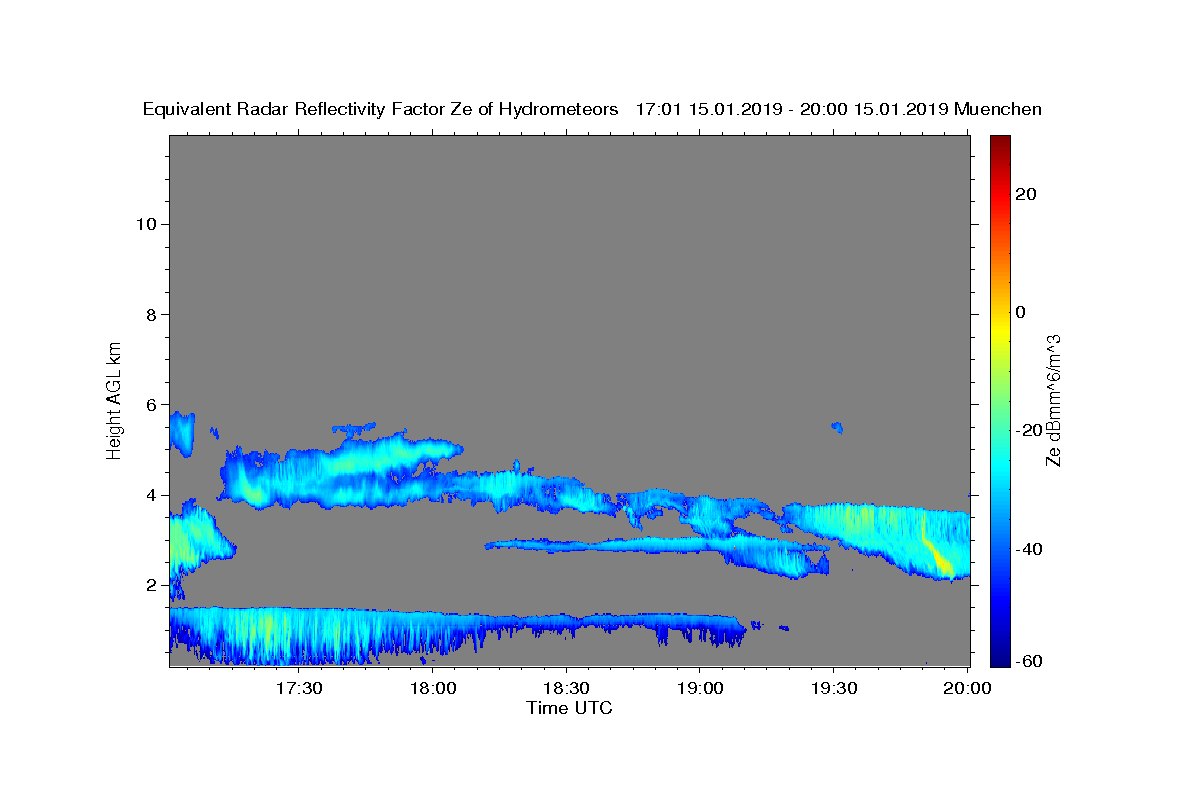The image size is (1200, 800).
Task: Click the height tick label '6'
Action: tap(151, 405)
